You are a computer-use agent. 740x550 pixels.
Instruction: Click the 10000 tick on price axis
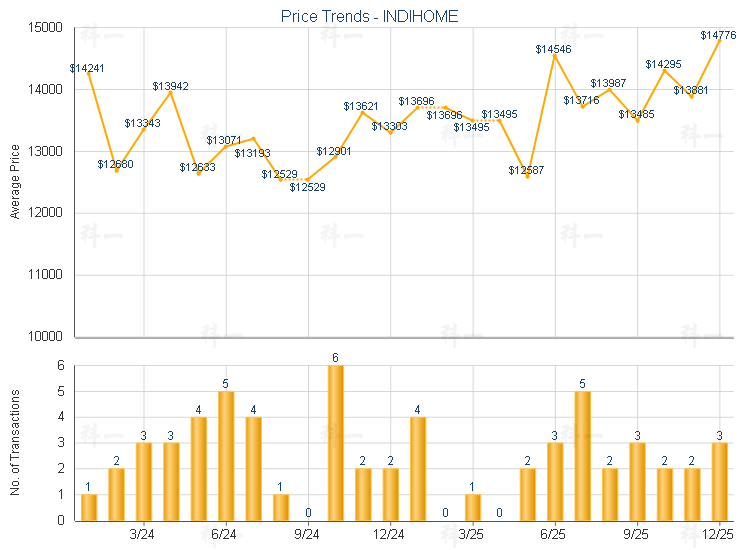(x=46, y=336)
